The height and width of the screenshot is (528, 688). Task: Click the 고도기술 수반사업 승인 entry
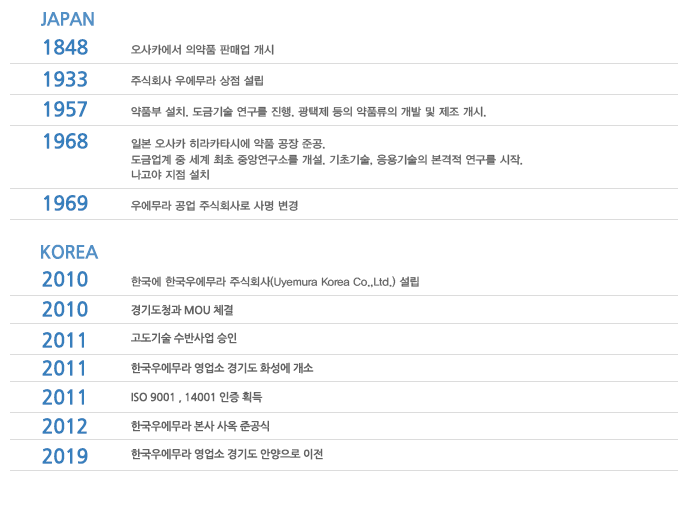[x=184, y=338]
